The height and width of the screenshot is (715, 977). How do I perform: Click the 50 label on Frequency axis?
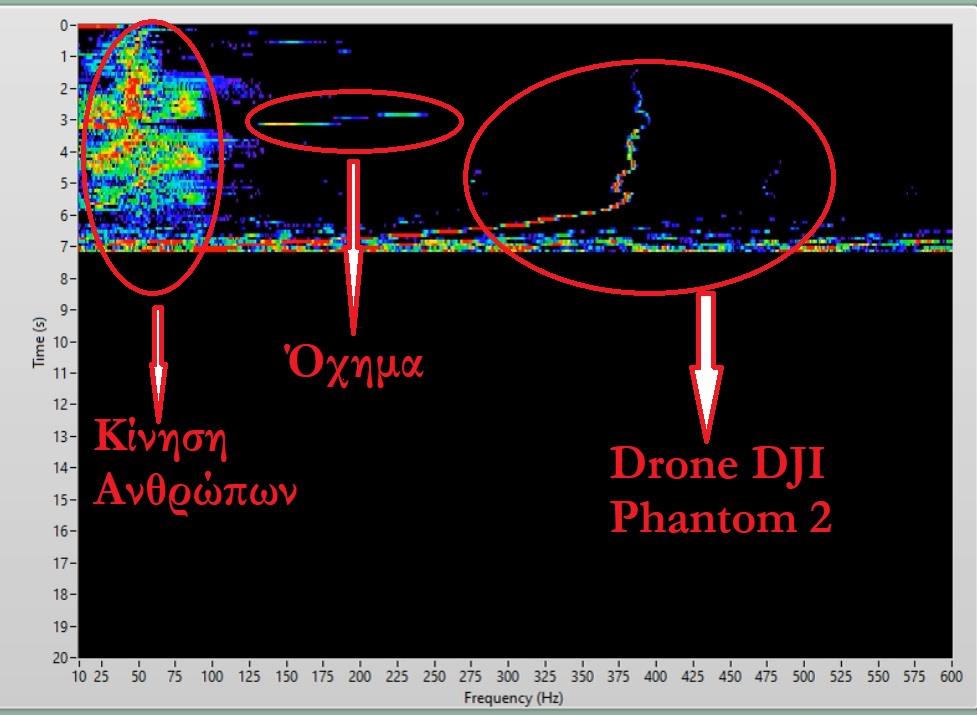(138, 677)
